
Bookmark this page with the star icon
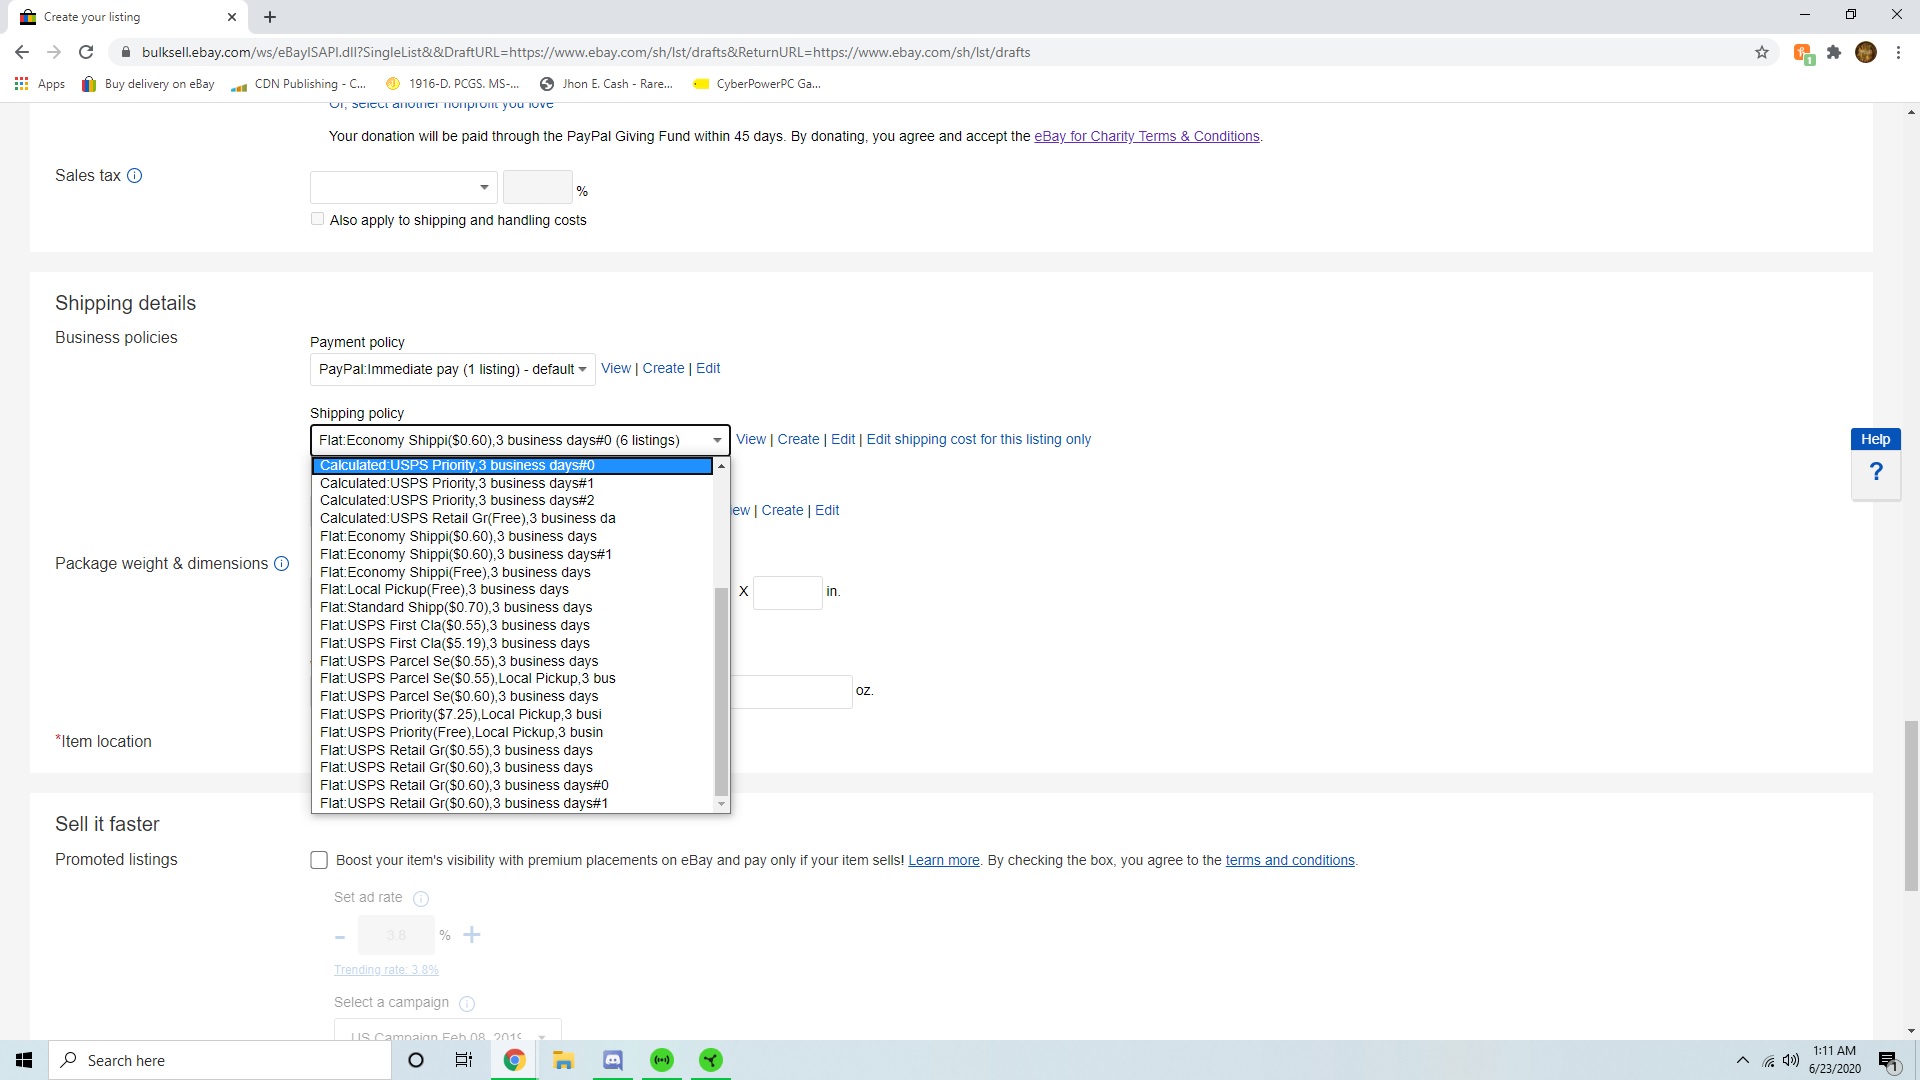click(x=1762, y=52)
